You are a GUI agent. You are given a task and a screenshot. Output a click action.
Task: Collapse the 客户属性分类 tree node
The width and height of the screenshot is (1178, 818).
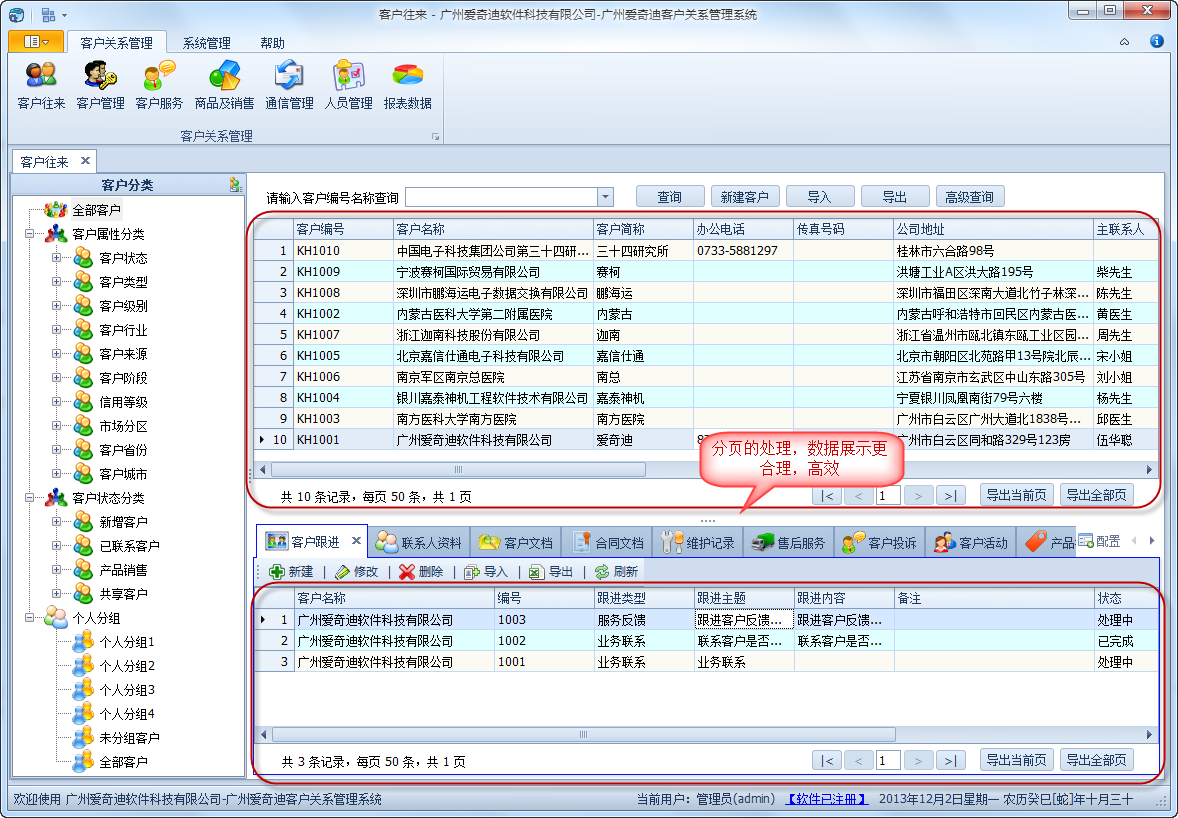pos(29,234)
